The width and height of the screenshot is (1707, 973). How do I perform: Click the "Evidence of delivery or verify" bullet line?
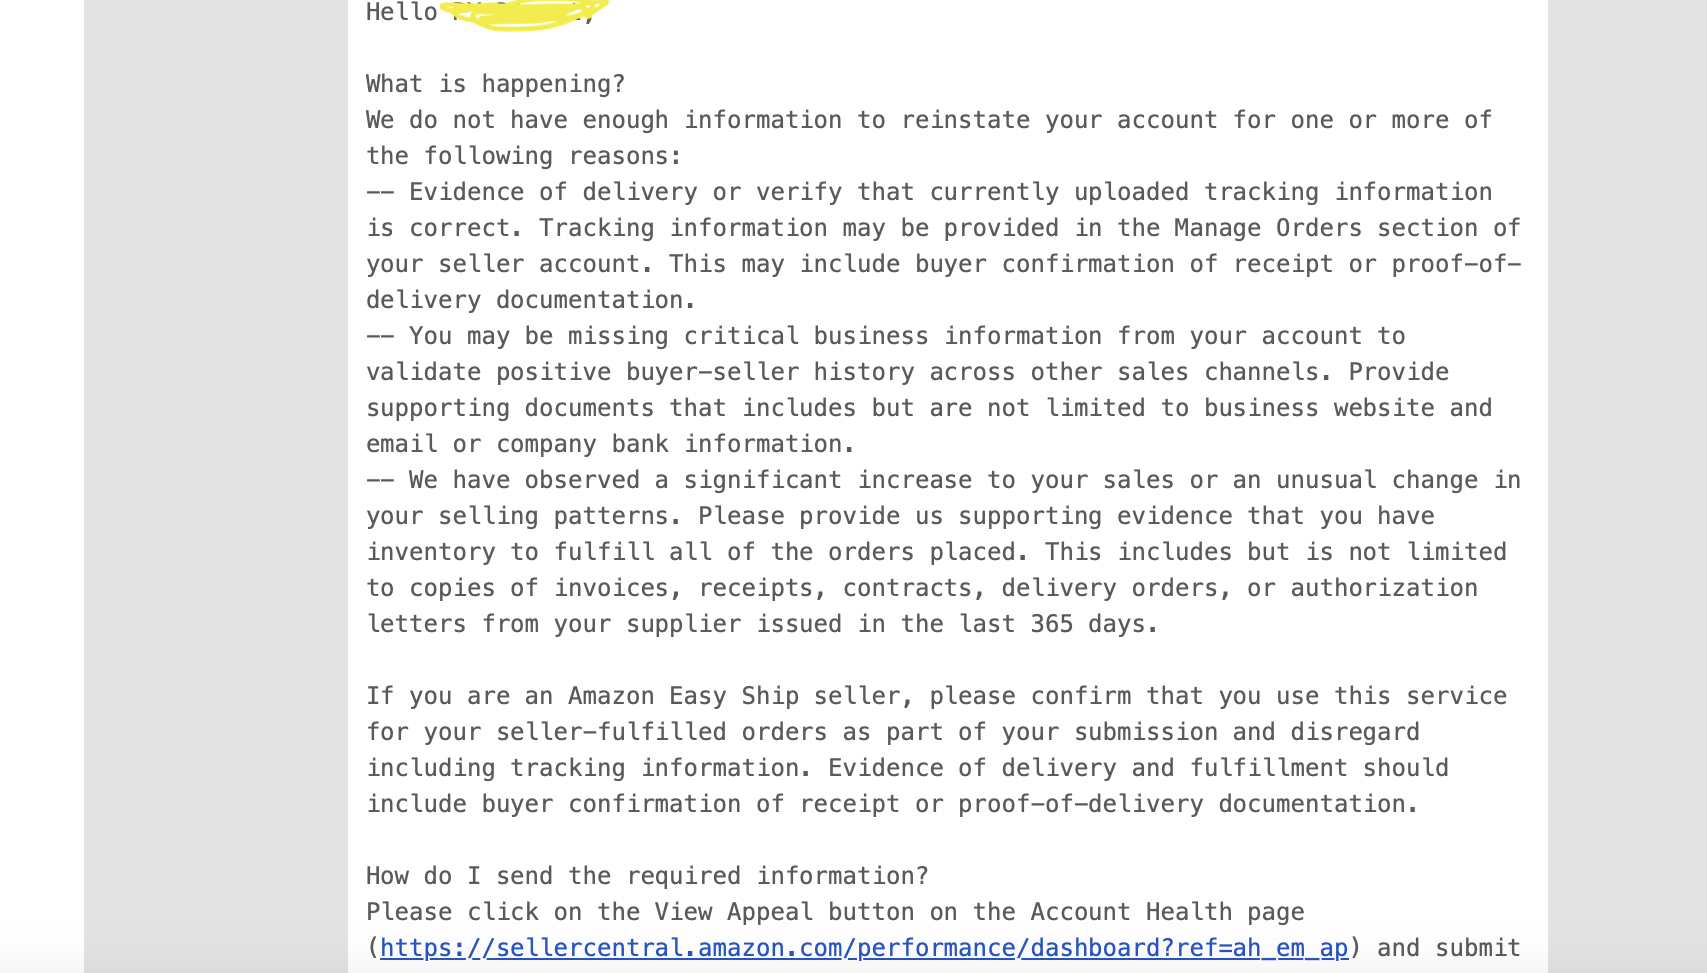click(x=929, y=192)
